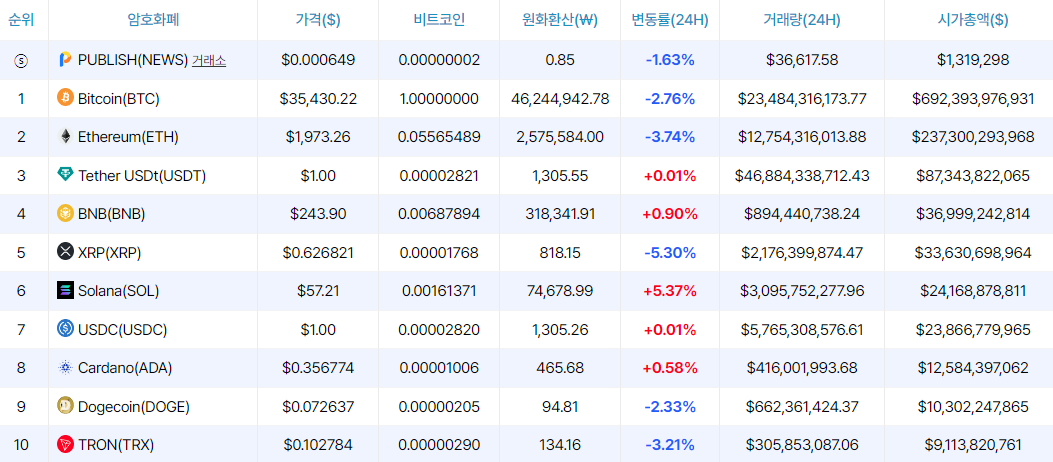The height and width of the screenshot is (462, 1053).
Task: Click the PUBLISH coin logo icon
Action: pyautogui.click(x=65, y=60)
